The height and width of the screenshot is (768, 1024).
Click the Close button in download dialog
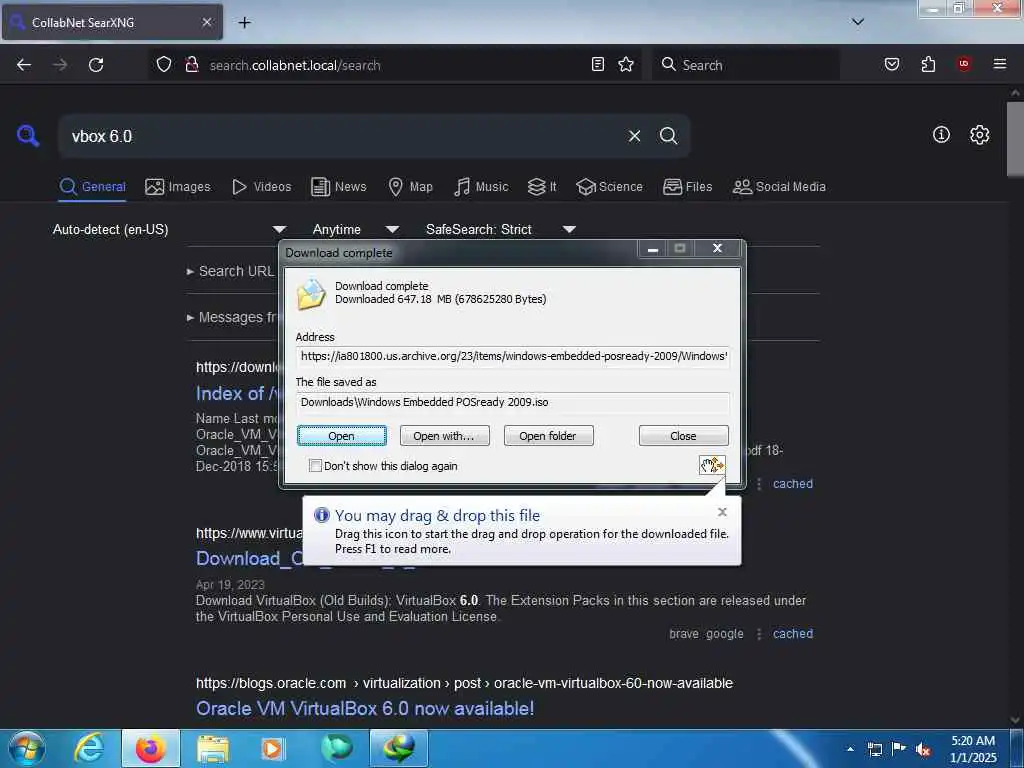(x=683, y=436)
